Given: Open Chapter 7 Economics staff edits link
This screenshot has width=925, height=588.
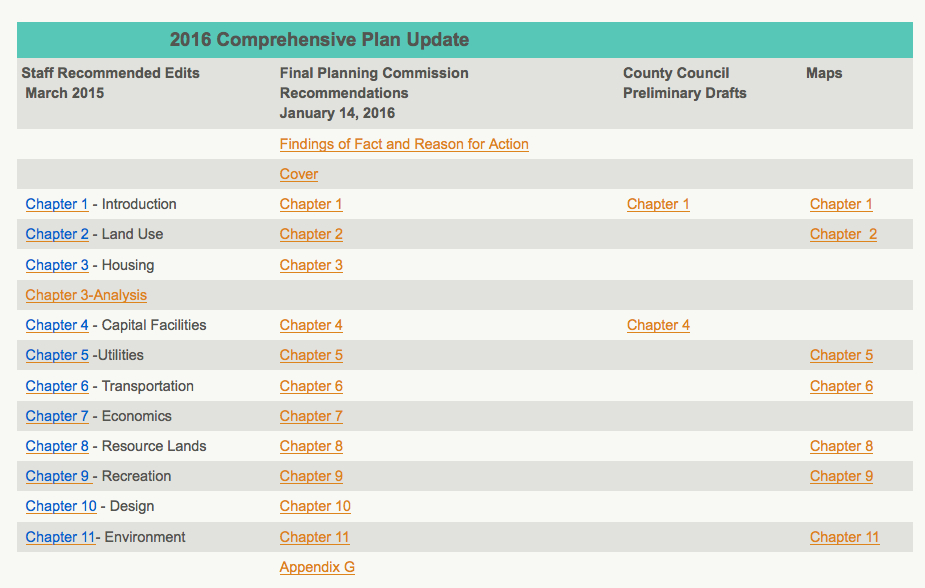Looking at the screenshot, I should [x=56, y=416].
